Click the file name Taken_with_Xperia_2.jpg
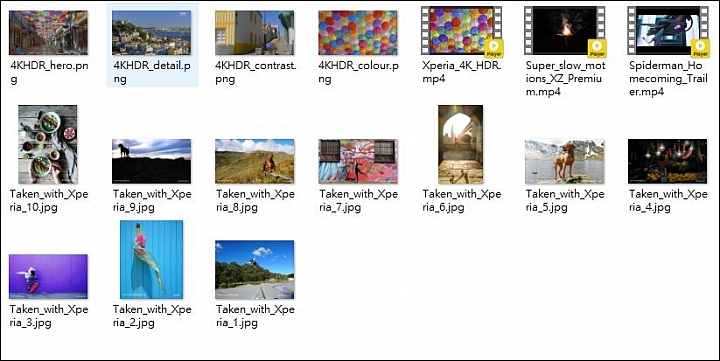Viewport: 720px width, 361px height. click(x=152, y=316)
